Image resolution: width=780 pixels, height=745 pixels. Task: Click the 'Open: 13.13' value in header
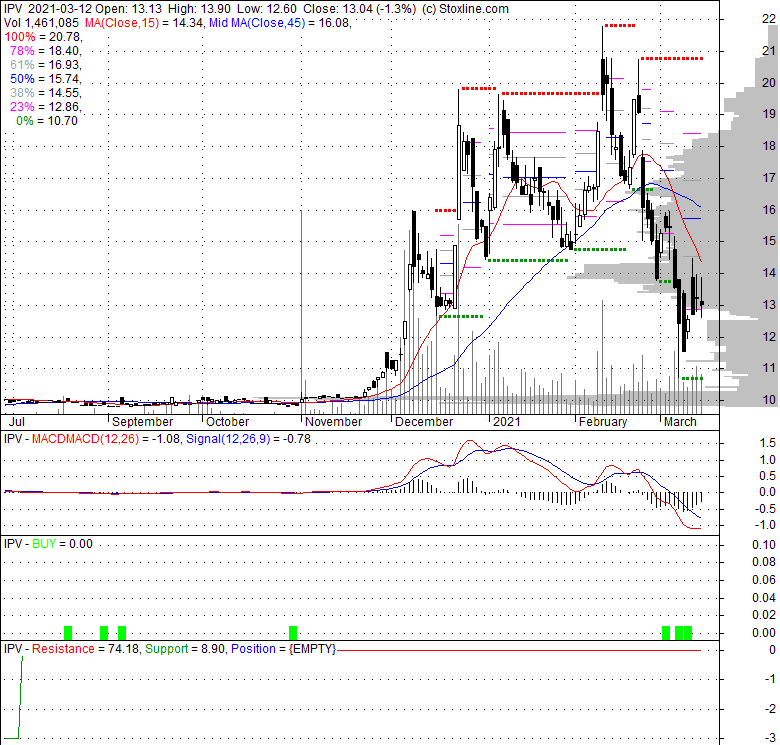click(x=128, y=9)
